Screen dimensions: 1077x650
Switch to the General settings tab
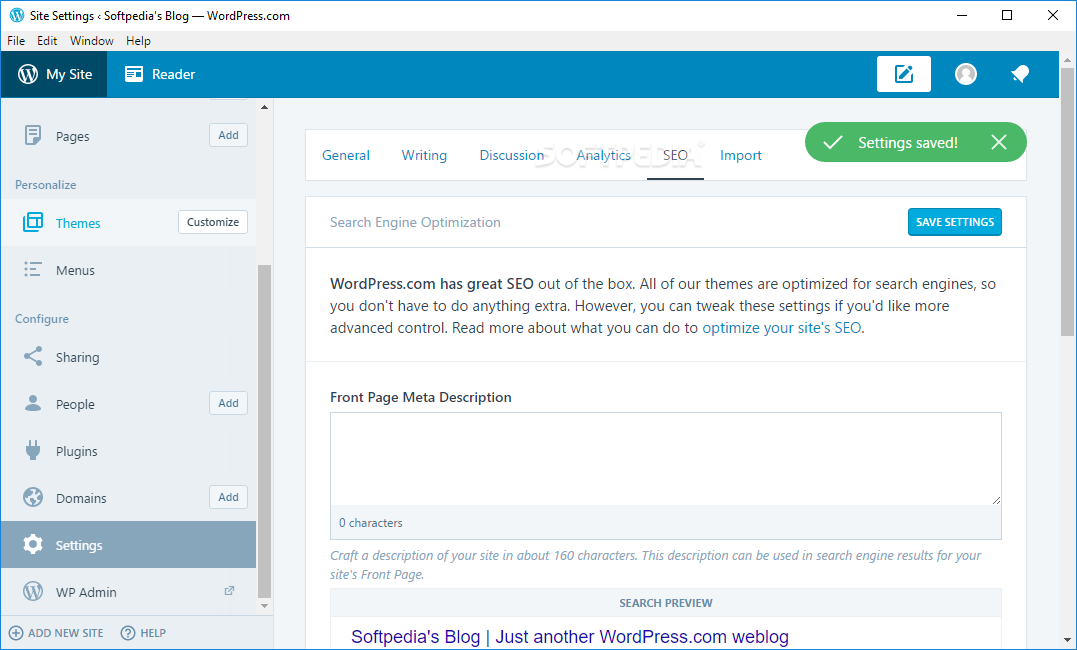(x=345, y=155)
